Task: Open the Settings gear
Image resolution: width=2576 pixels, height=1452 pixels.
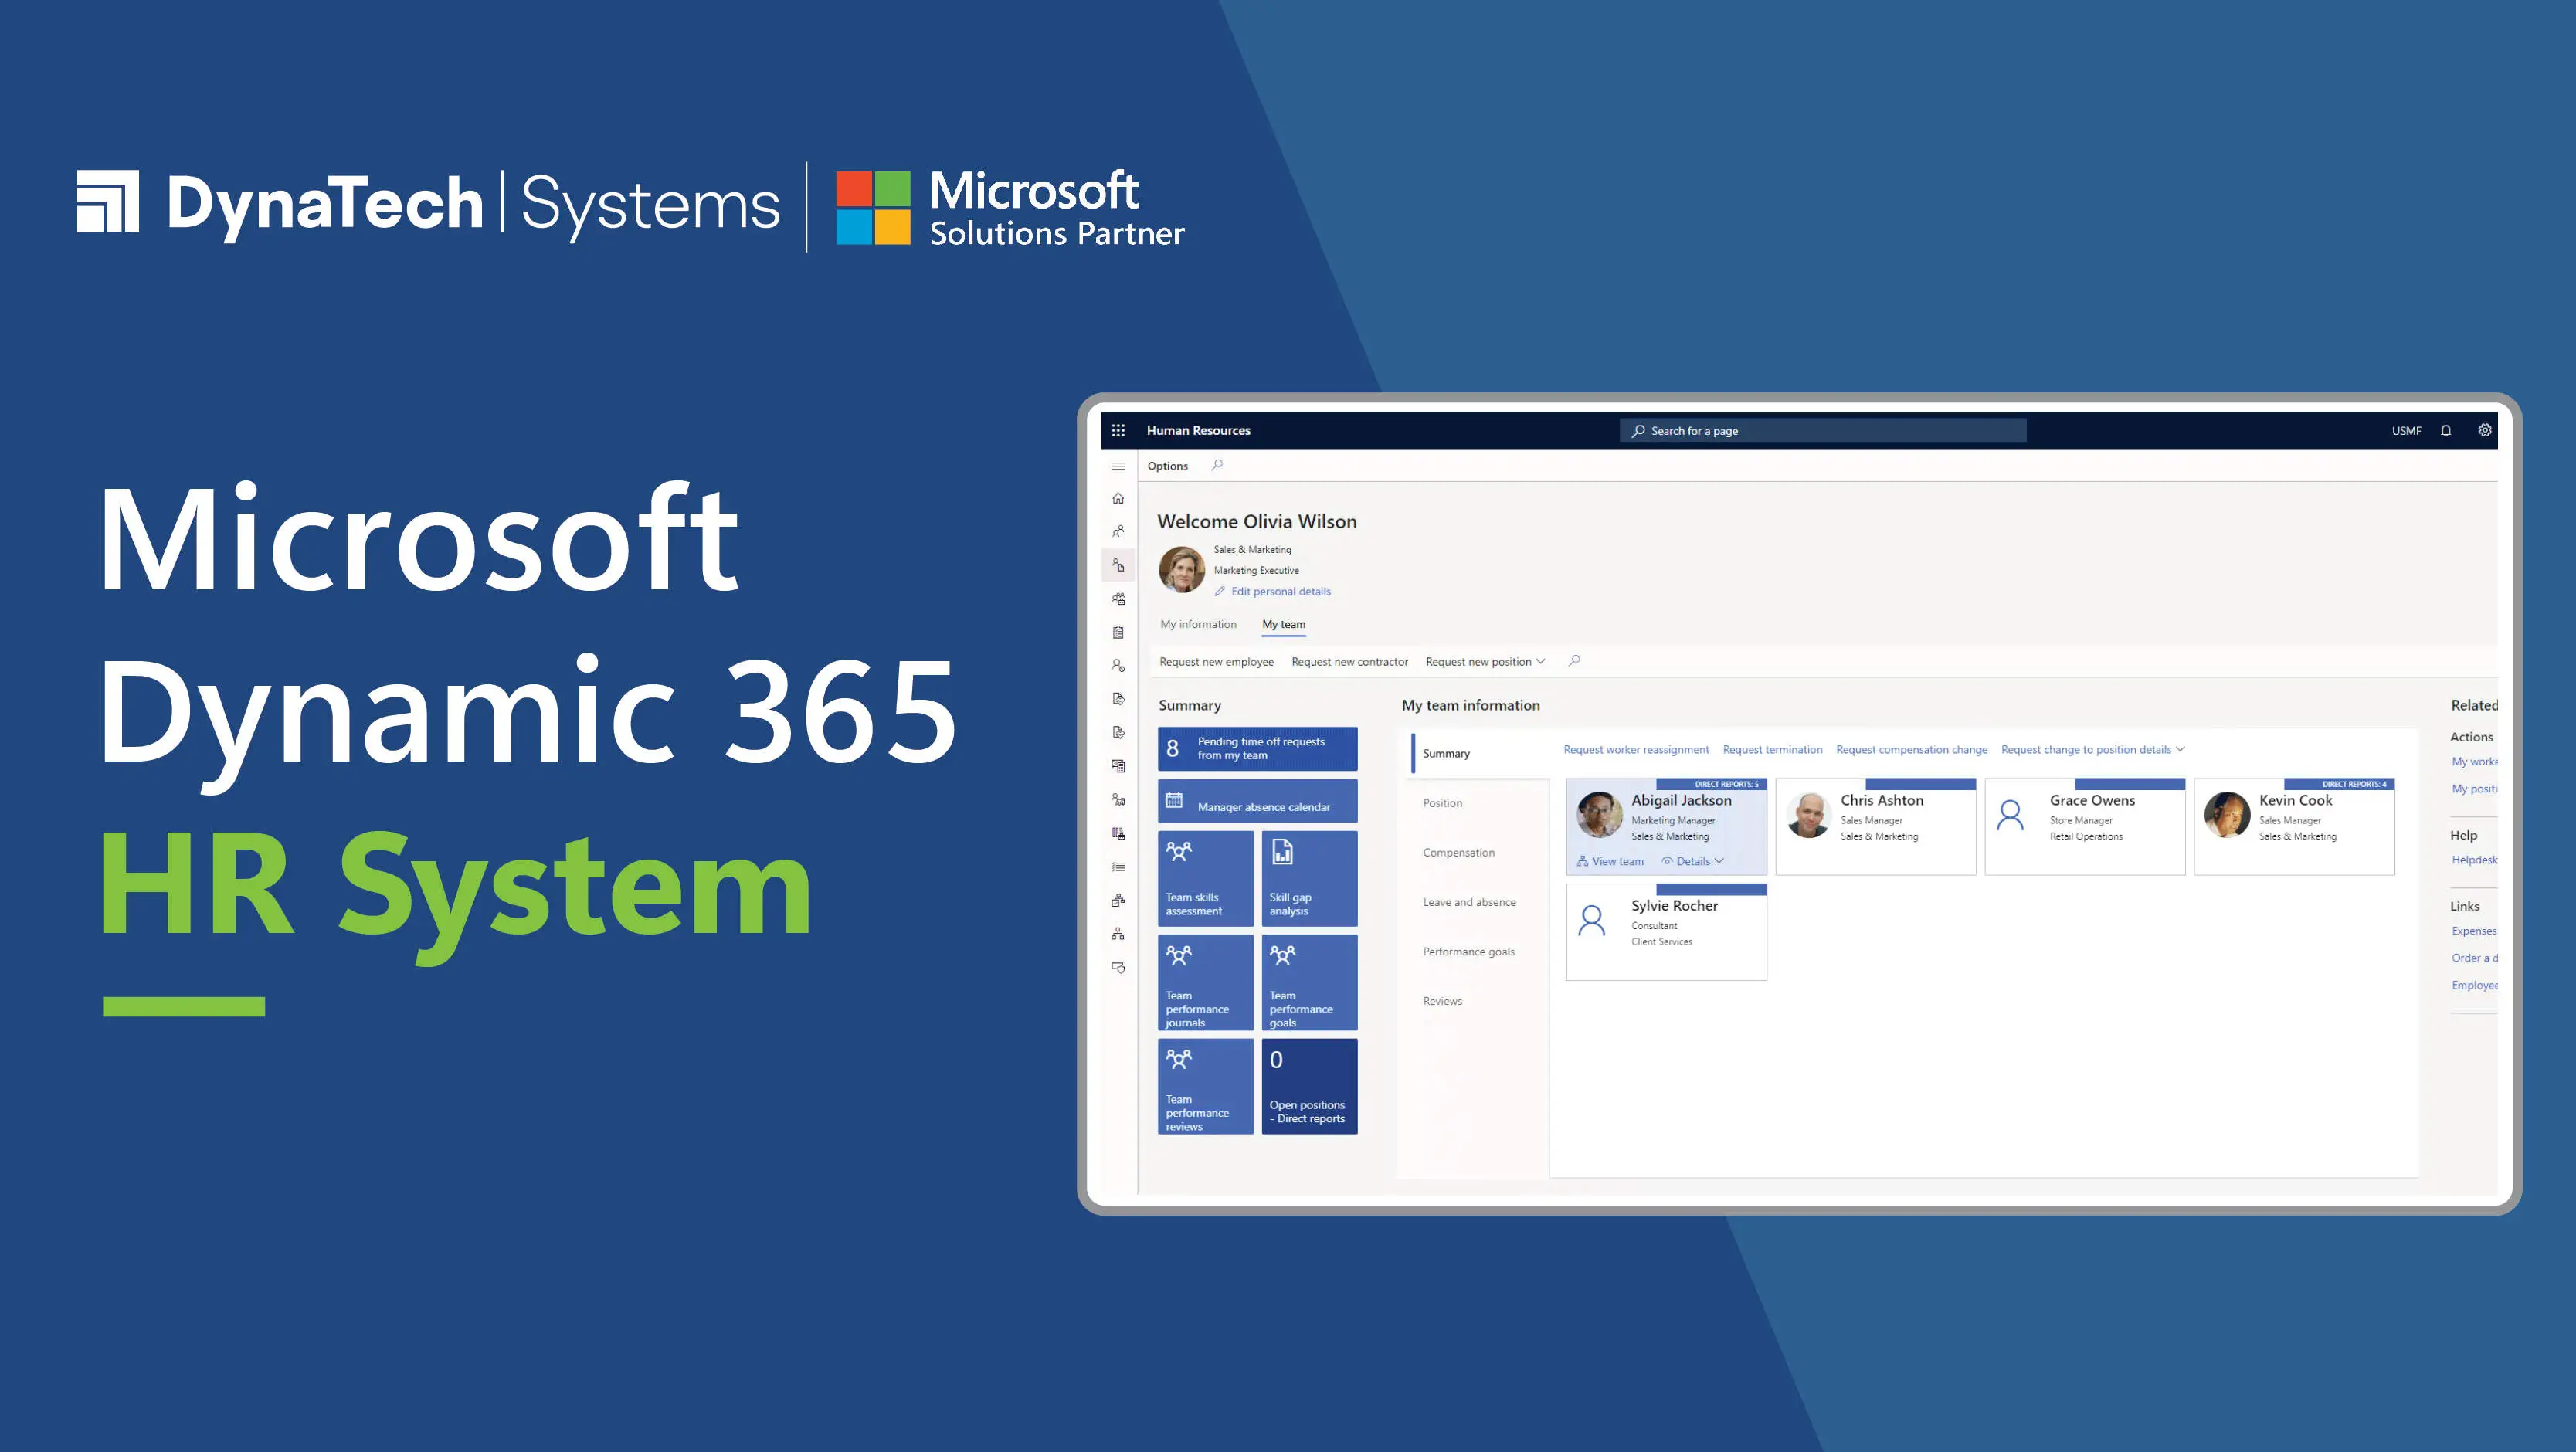Action: (2485, 430)
